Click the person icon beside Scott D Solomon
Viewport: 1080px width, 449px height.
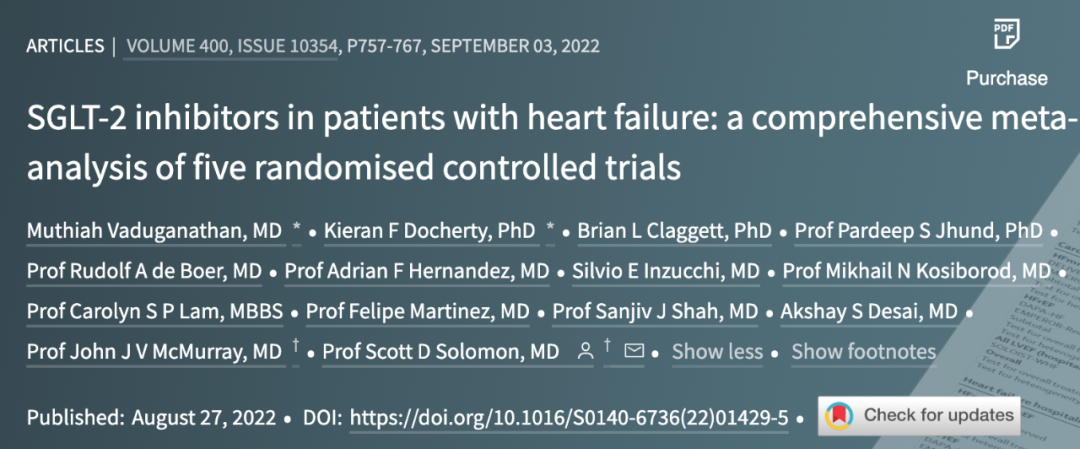tap(585, 352)
